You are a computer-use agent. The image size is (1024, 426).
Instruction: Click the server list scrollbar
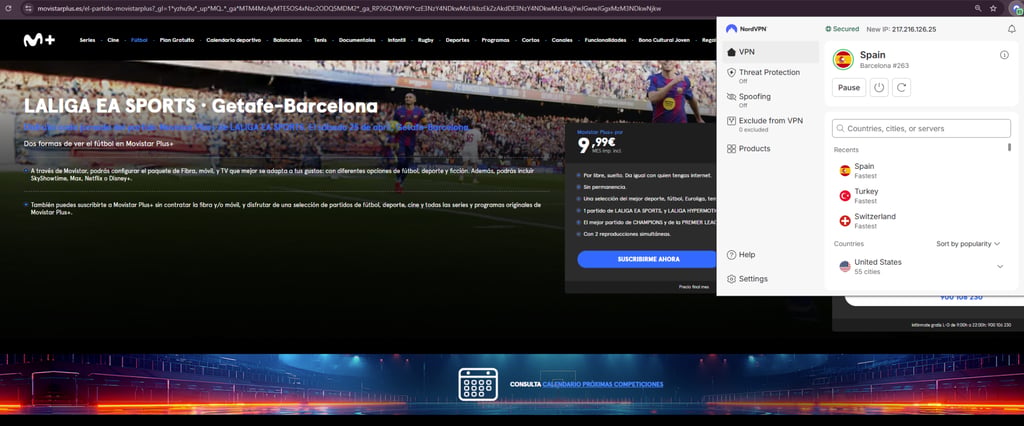pos(1010,147)
